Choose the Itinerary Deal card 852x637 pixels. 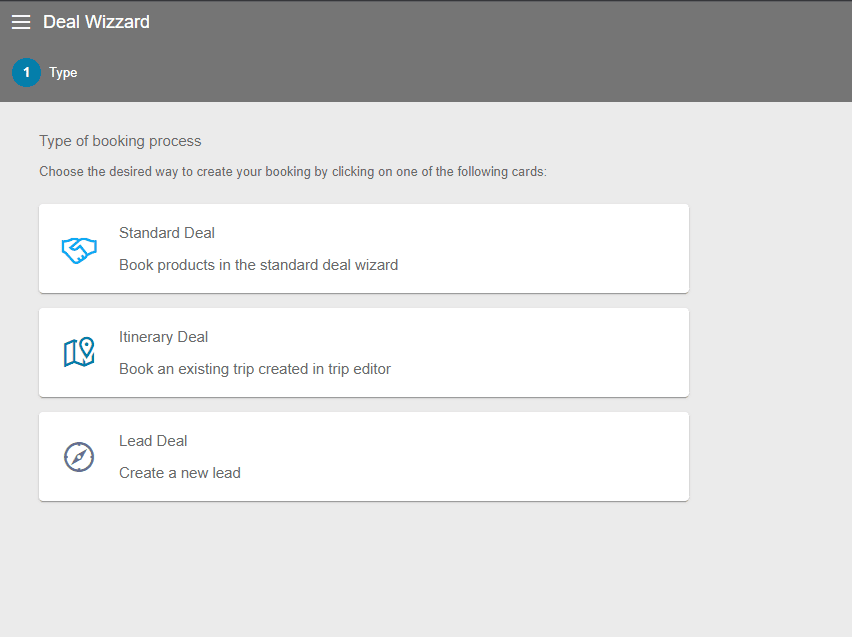point(364,353)
